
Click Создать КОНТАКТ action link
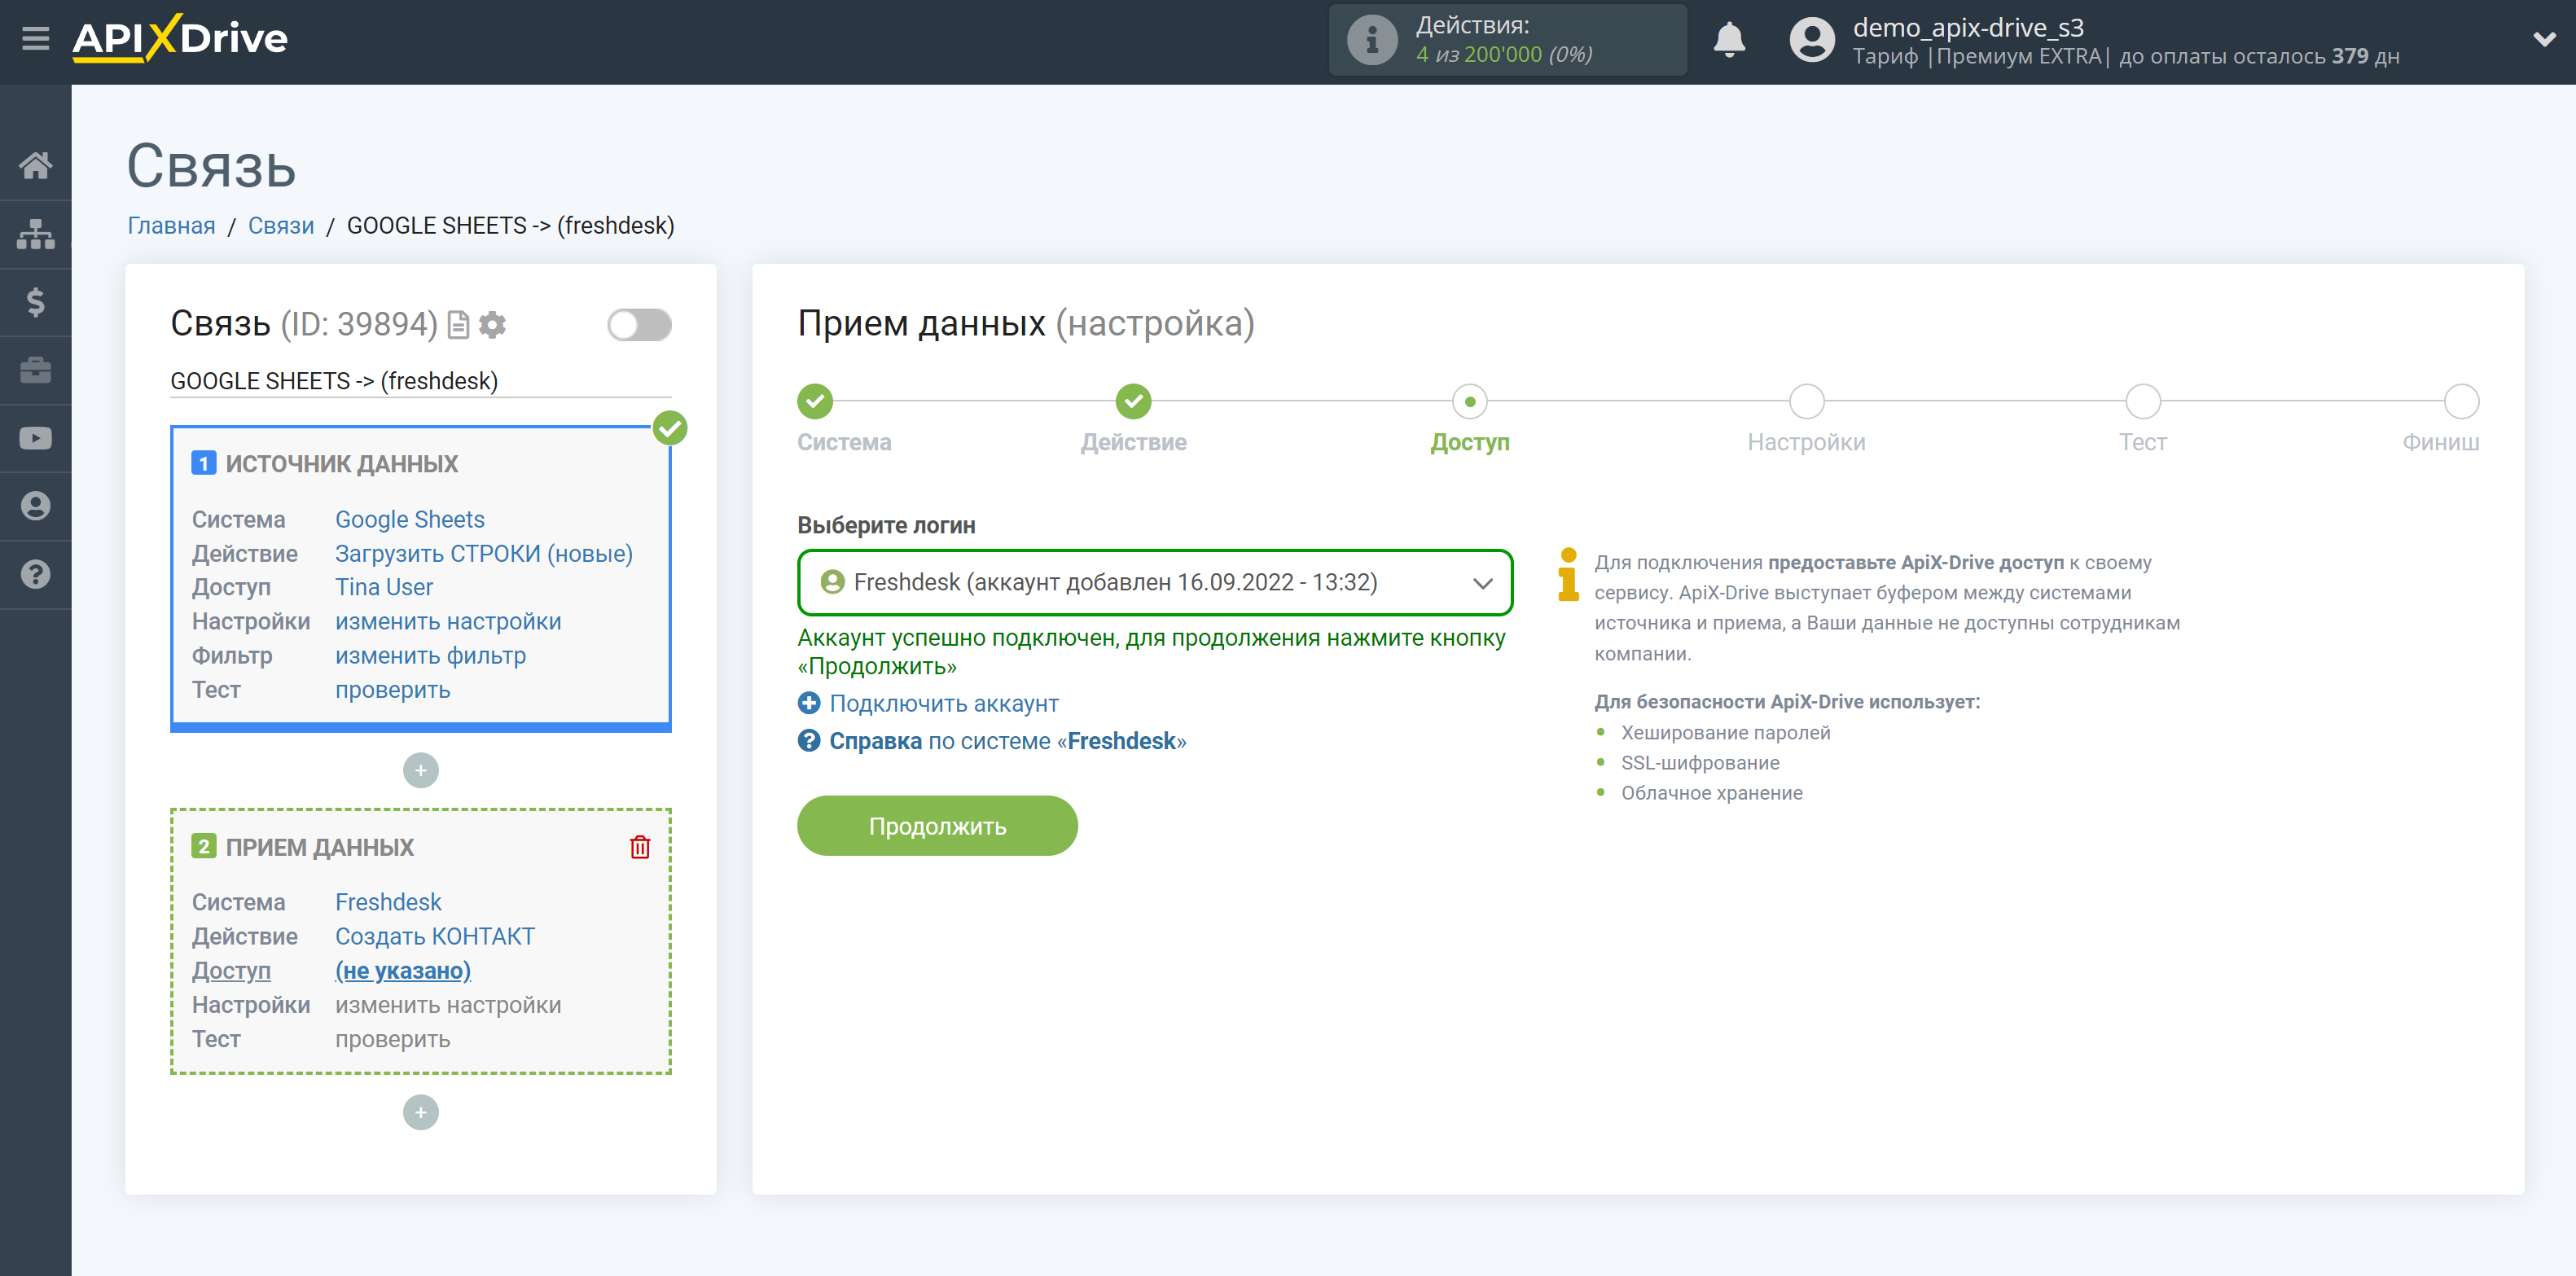[435, 936]
